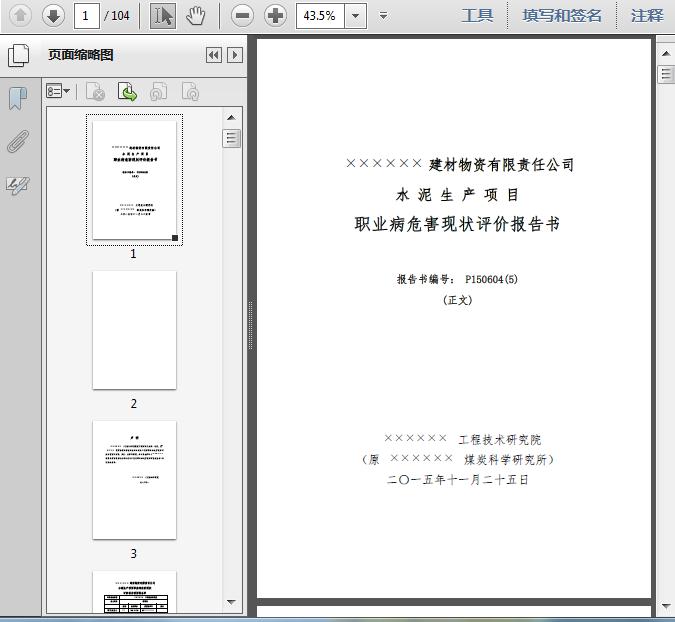Open the zoom percentage dropdown arrow
Viewport: 675px width, 622px height.
tap(356, 16)
